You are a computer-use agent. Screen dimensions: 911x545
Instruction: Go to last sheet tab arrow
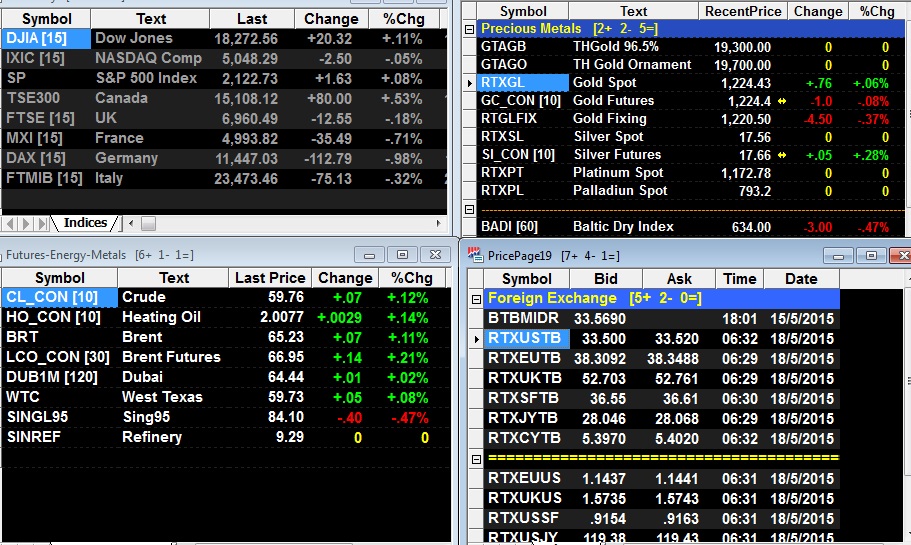click(x=42, y=224)
